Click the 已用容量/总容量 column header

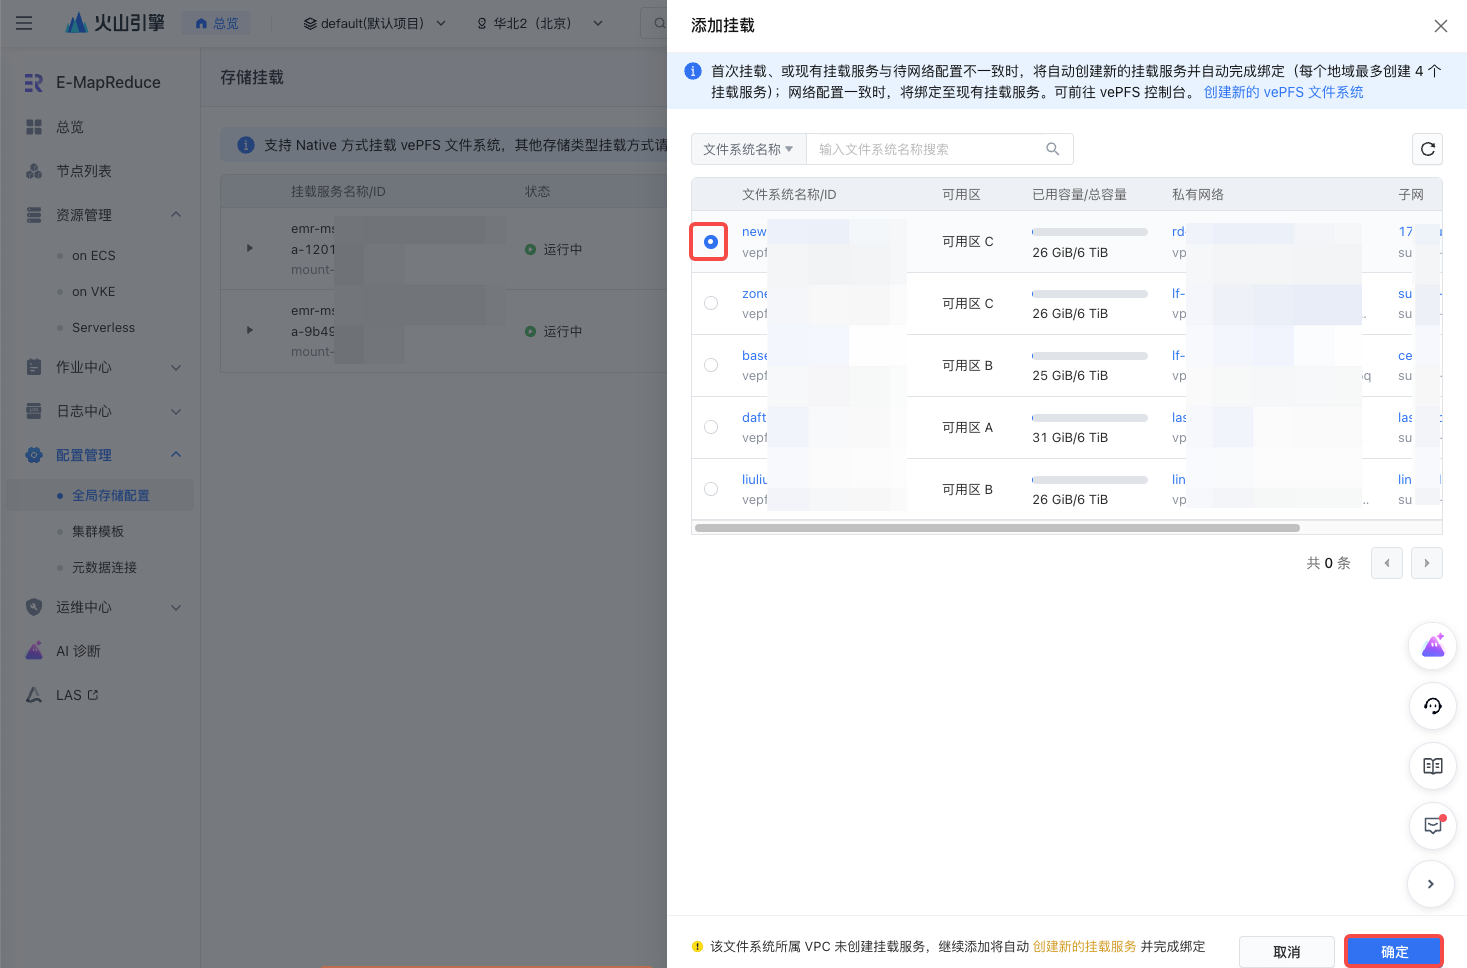(1079, 194)
